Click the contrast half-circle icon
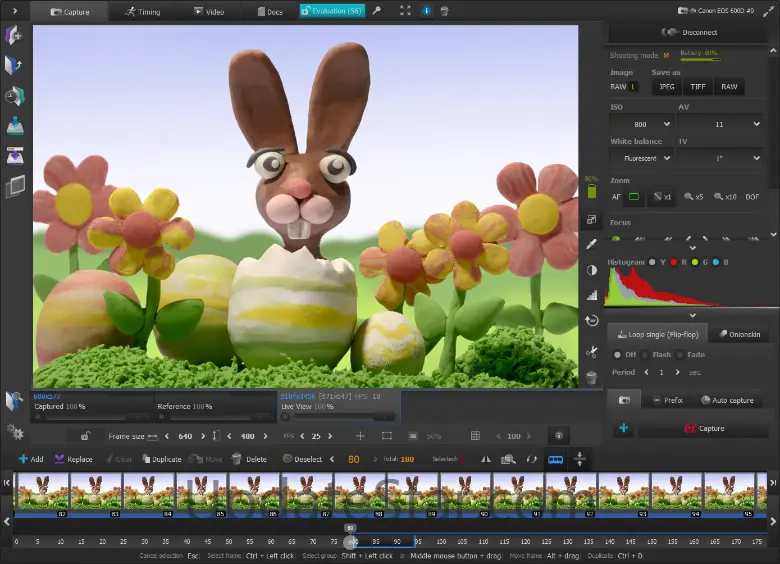Screen dimensions: 780x564 [591, 270]
